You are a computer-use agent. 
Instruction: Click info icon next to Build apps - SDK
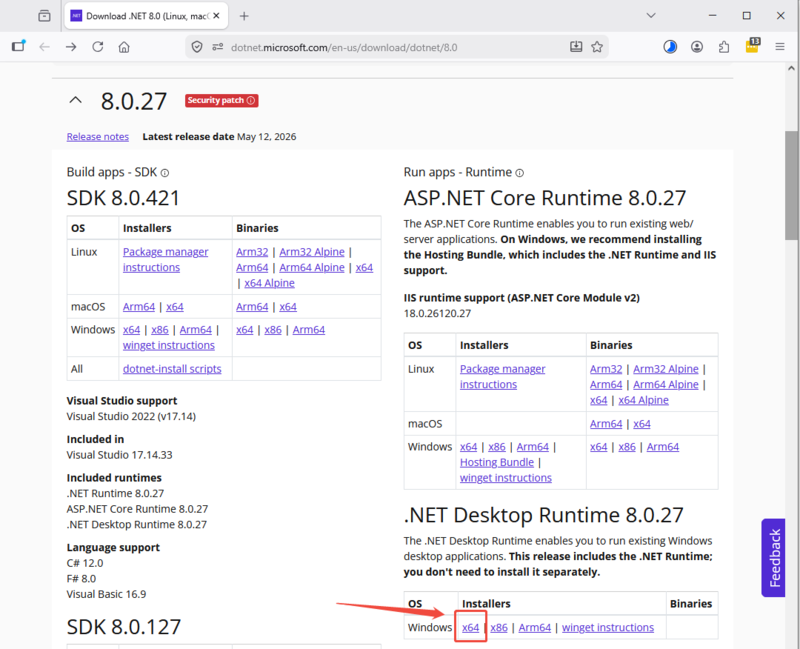tap(165, 173)
